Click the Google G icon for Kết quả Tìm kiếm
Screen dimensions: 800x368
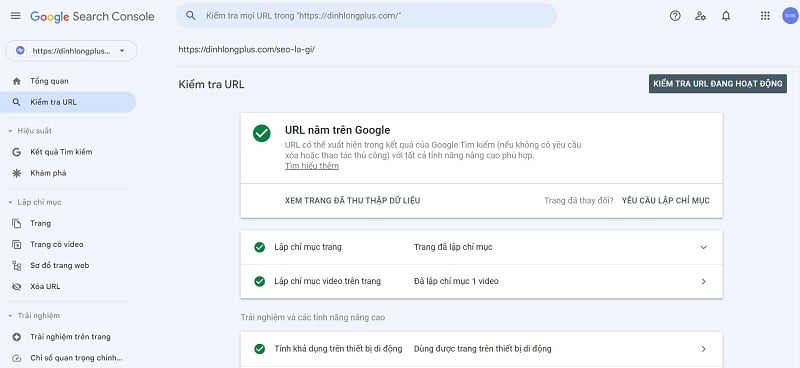point(17,152)
